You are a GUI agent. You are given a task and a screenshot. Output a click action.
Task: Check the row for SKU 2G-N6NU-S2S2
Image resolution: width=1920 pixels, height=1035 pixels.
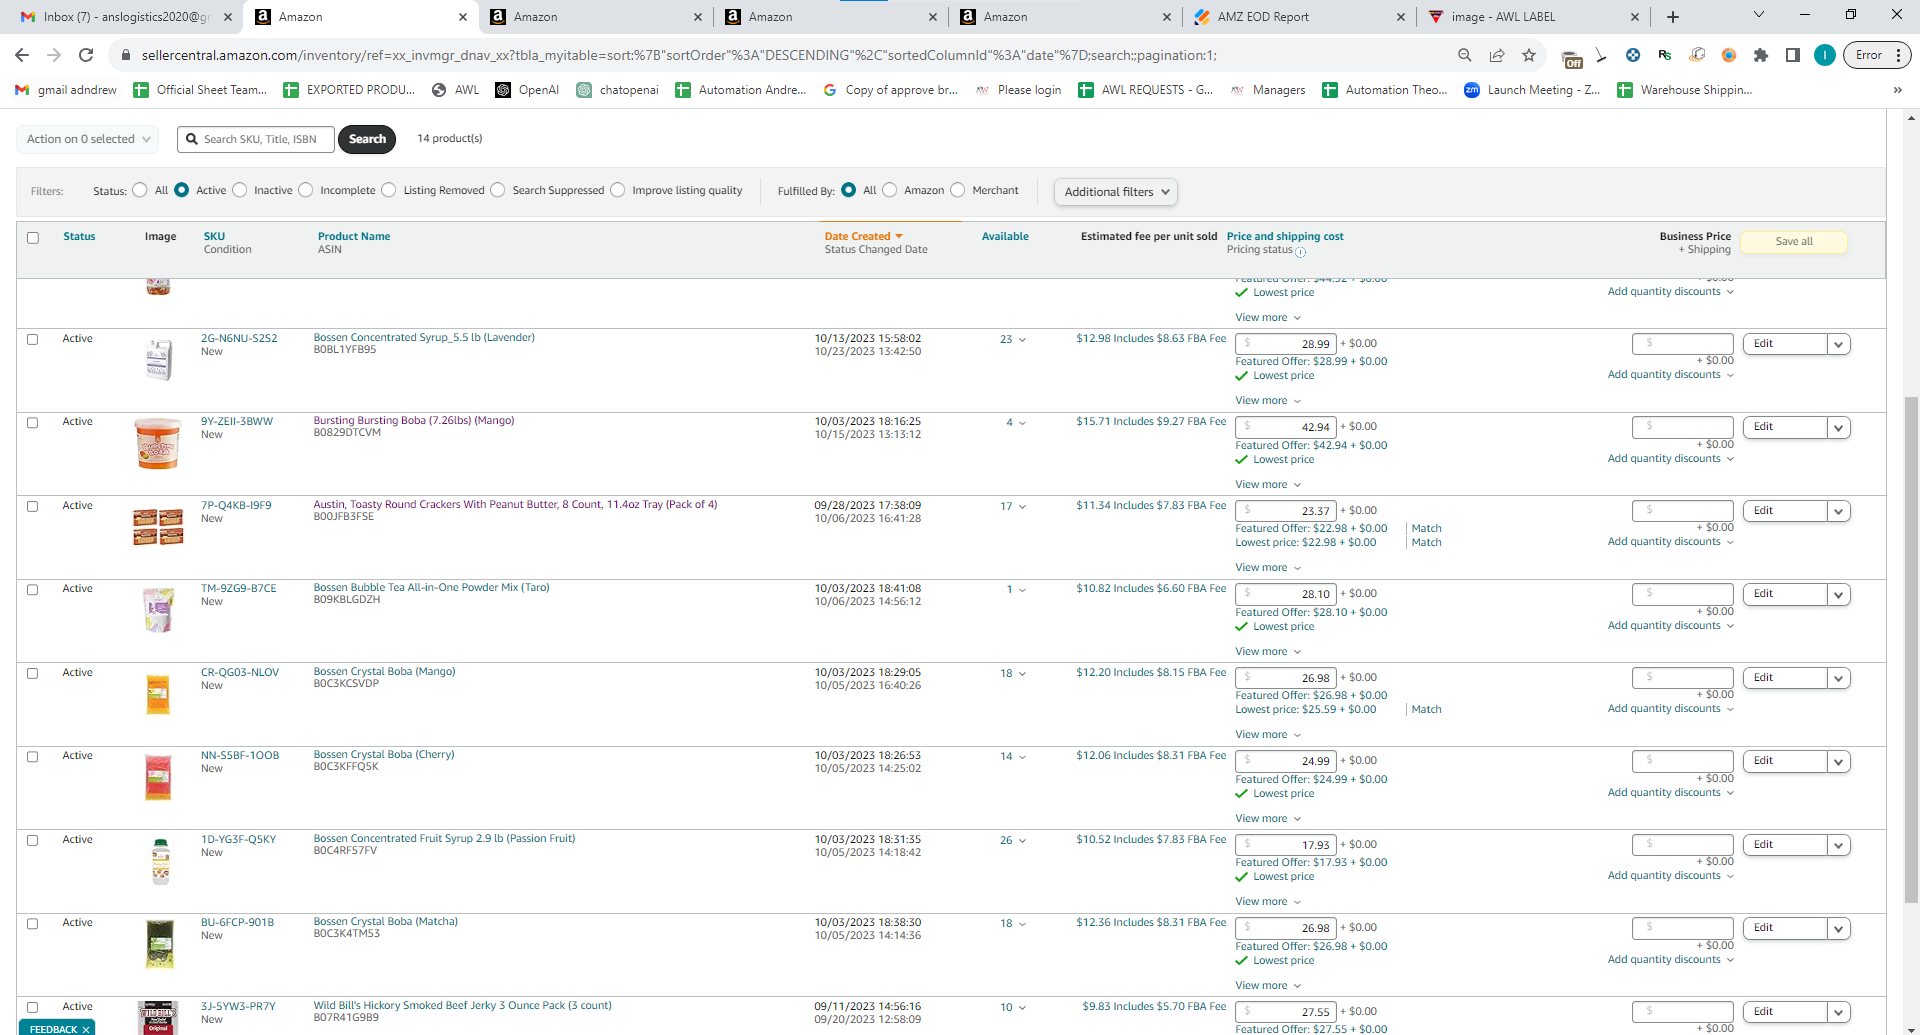(x=33, y=340)
